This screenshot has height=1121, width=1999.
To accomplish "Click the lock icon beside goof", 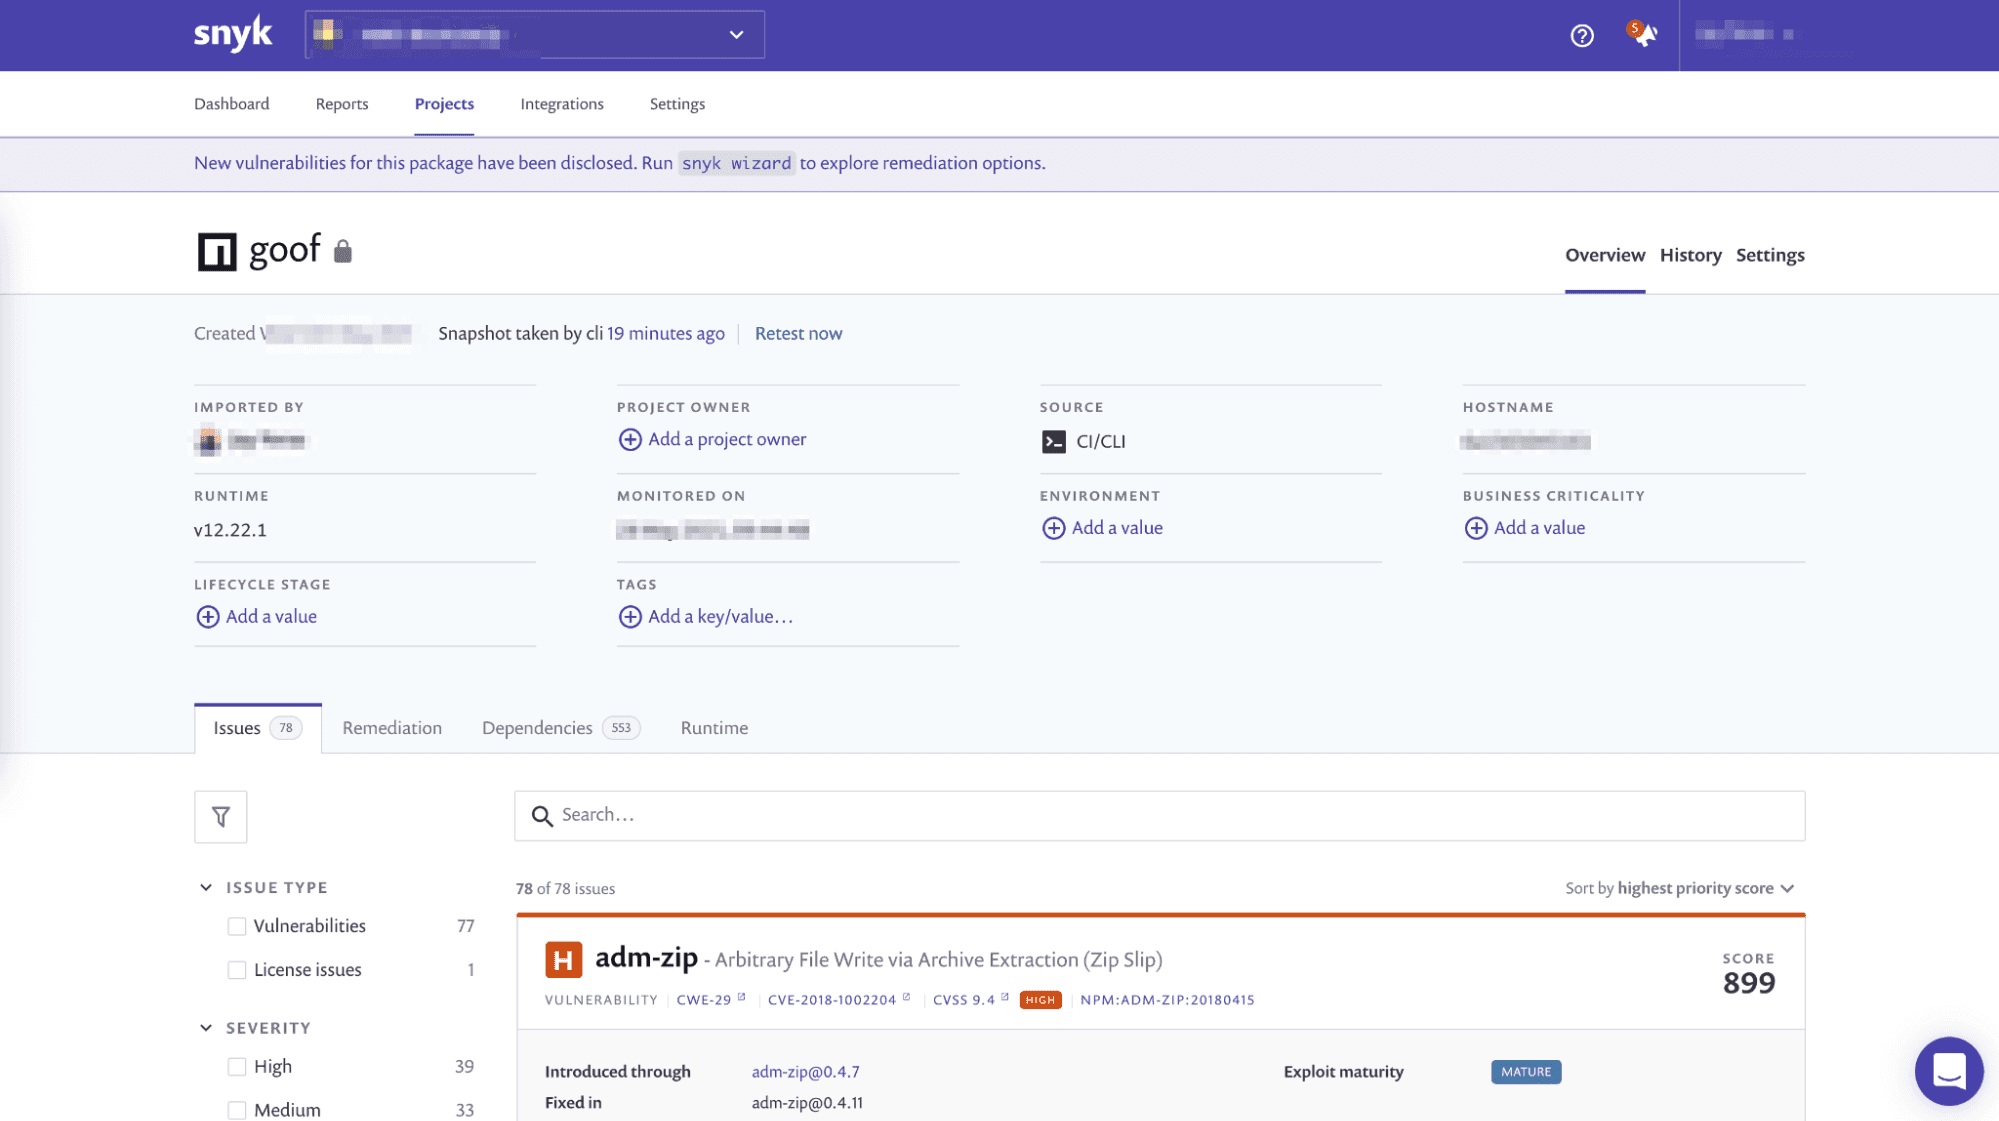I will tap(343, 251).
